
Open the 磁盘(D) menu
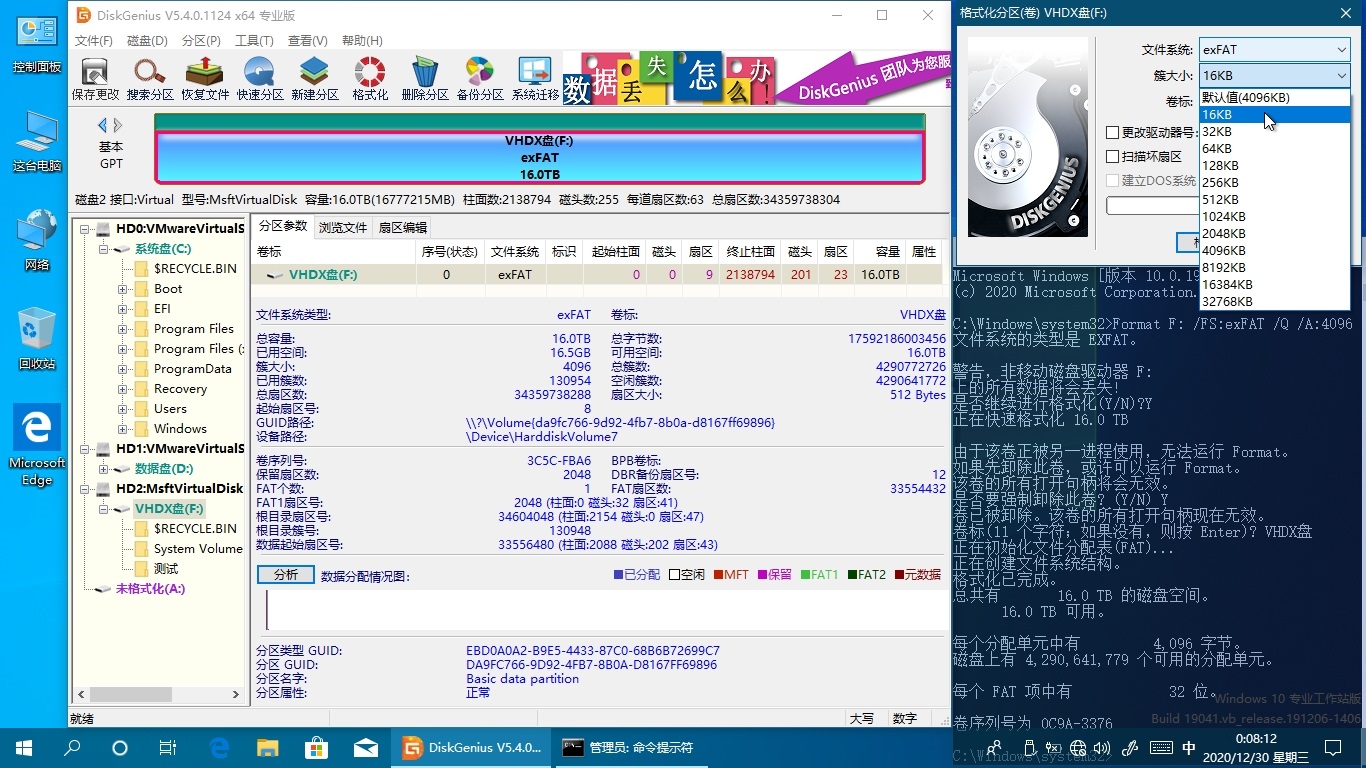click(x=147, y=40)
